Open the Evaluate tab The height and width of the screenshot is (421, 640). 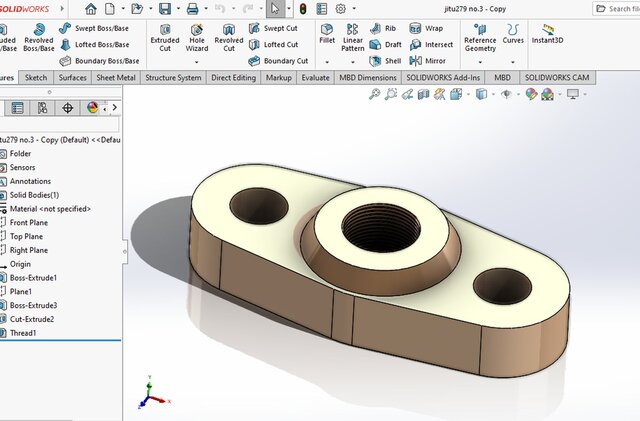coord(316,78)
